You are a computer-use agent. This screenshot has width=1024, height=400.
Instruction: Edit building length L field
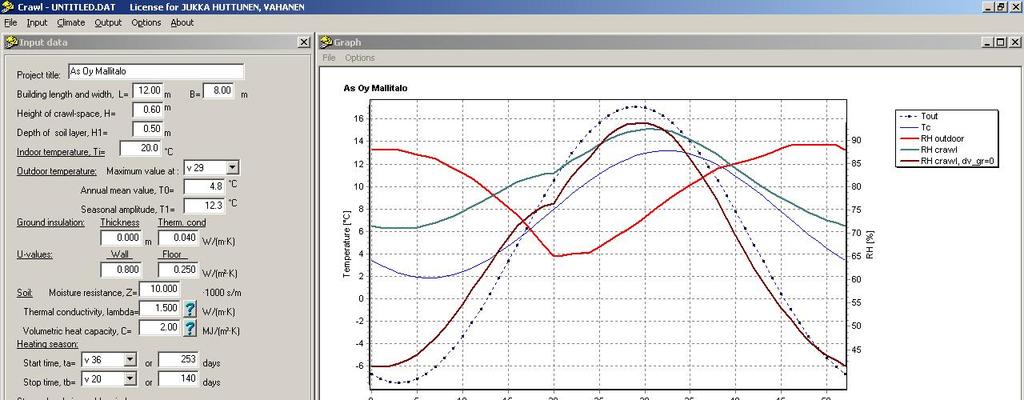click(x=147, y=91)
